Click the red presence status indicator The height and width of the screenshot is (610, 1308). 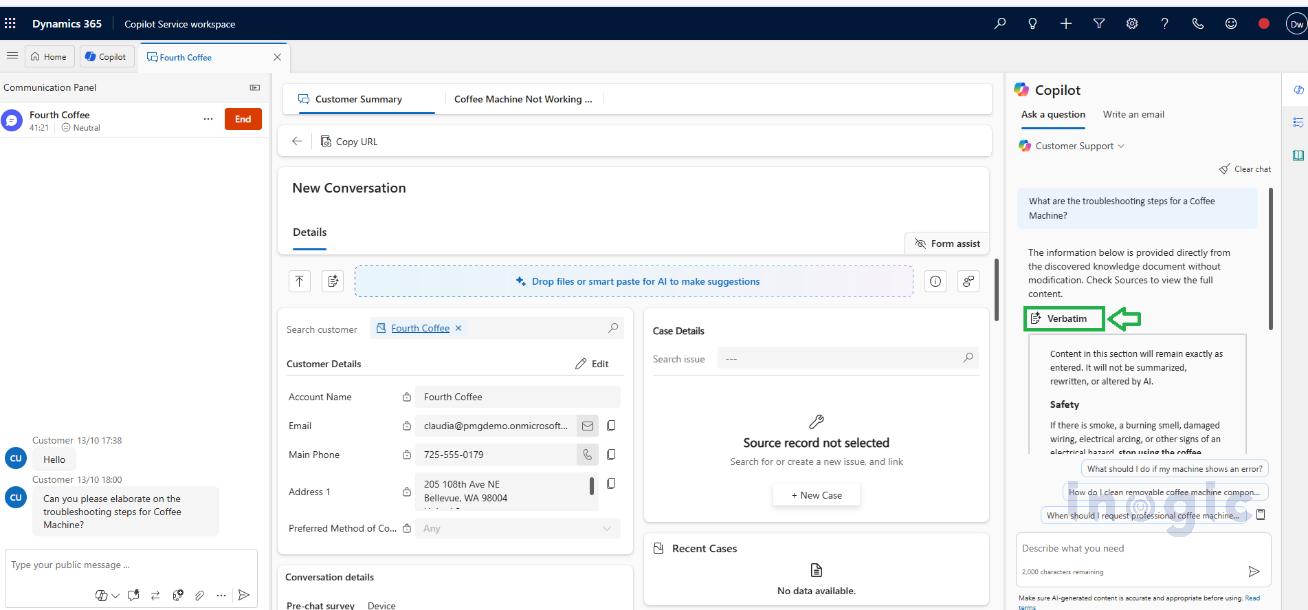1264,23
